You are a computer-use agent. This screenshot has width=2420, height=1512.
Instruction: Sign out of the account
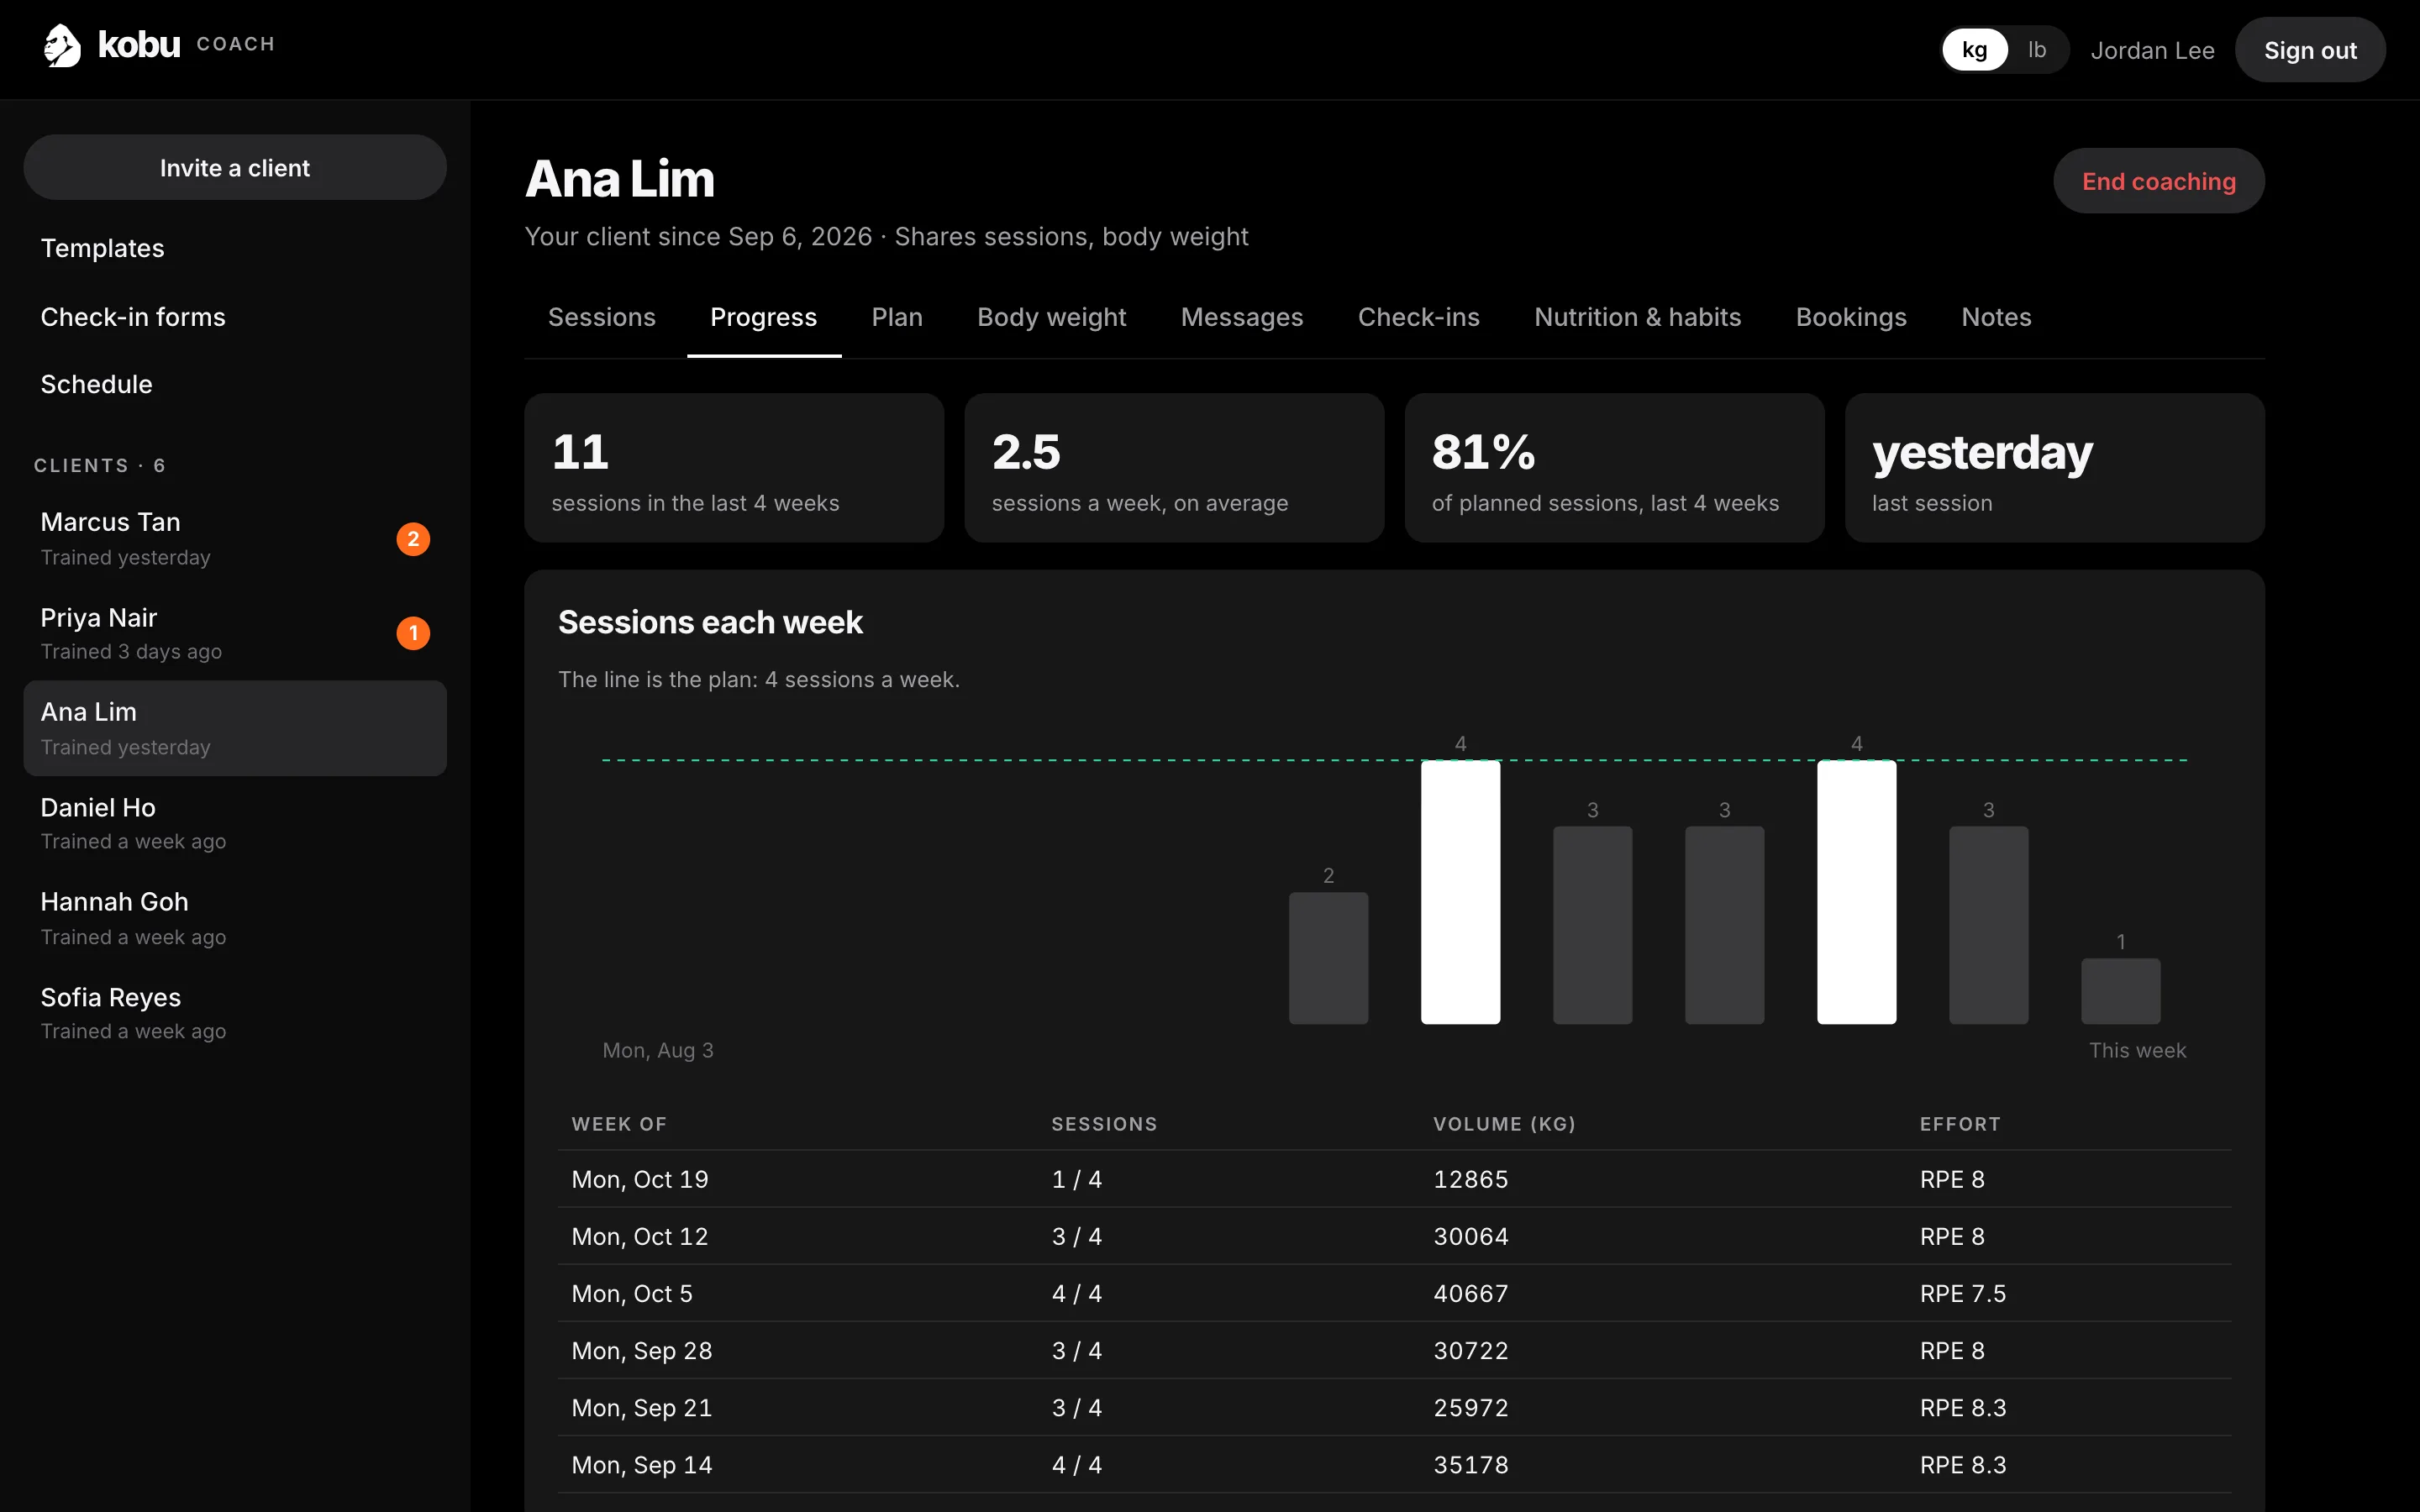tap(2310, 50)
